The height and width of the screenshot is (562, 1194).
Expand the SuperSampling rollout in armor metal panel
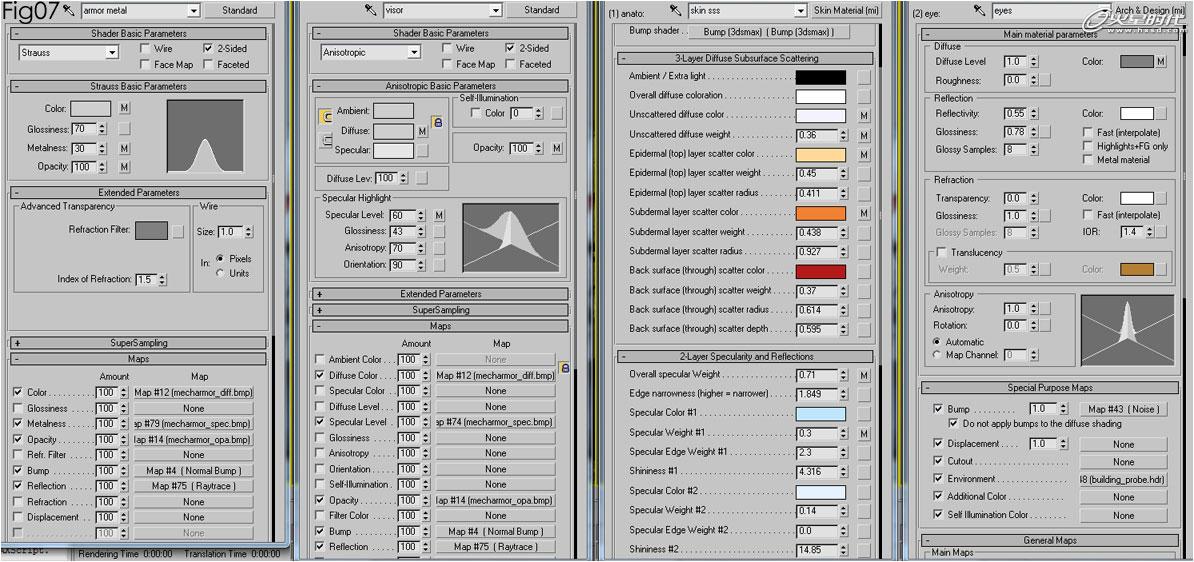pyautogui.click(x=138, y=343)
